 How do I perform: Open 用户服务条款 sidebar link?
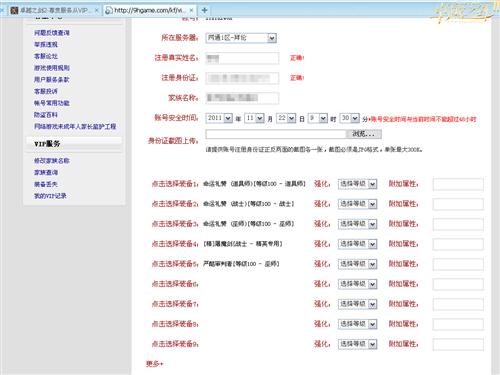pyautogui.click(x=52, y=79)
